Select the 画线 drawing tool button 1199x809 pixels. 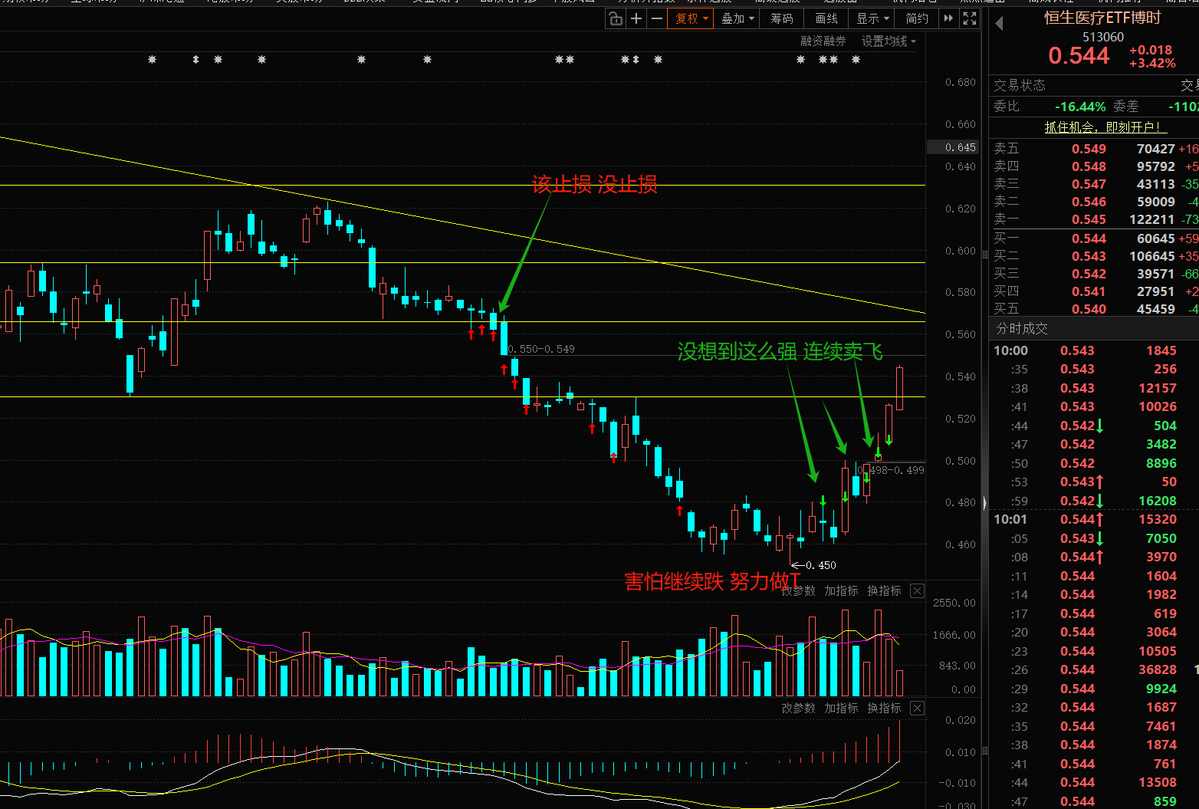pos(826,19)
